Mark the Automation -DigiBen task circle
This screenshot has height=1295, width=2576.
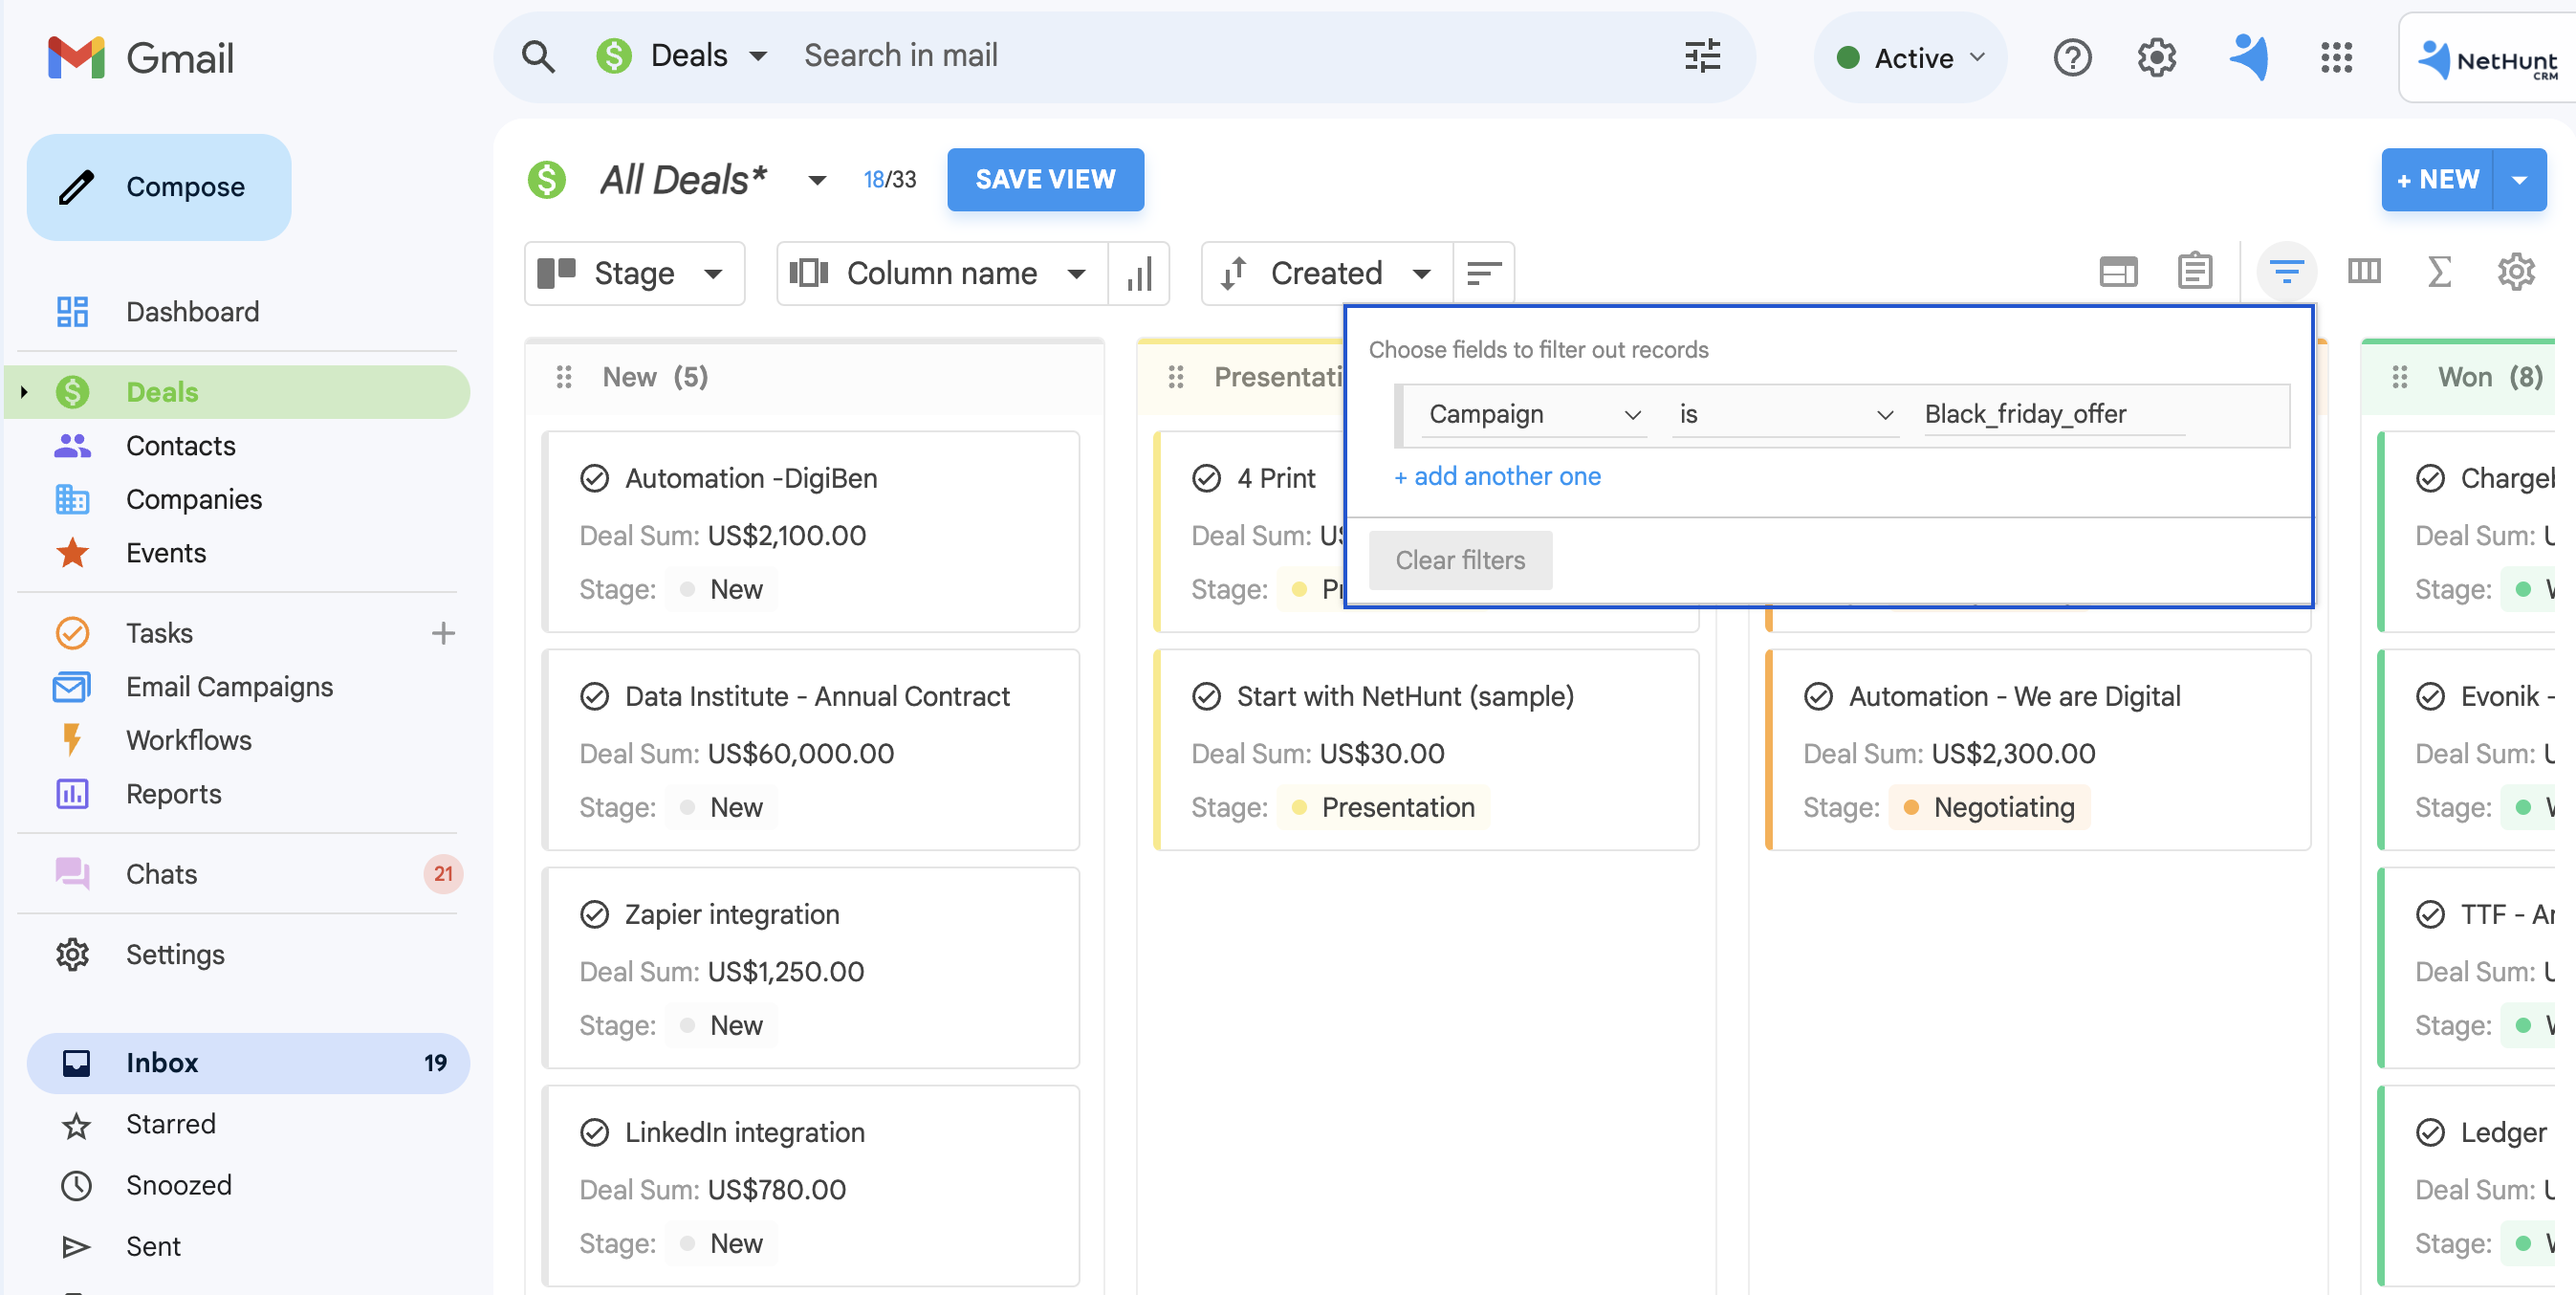(594, 479)
